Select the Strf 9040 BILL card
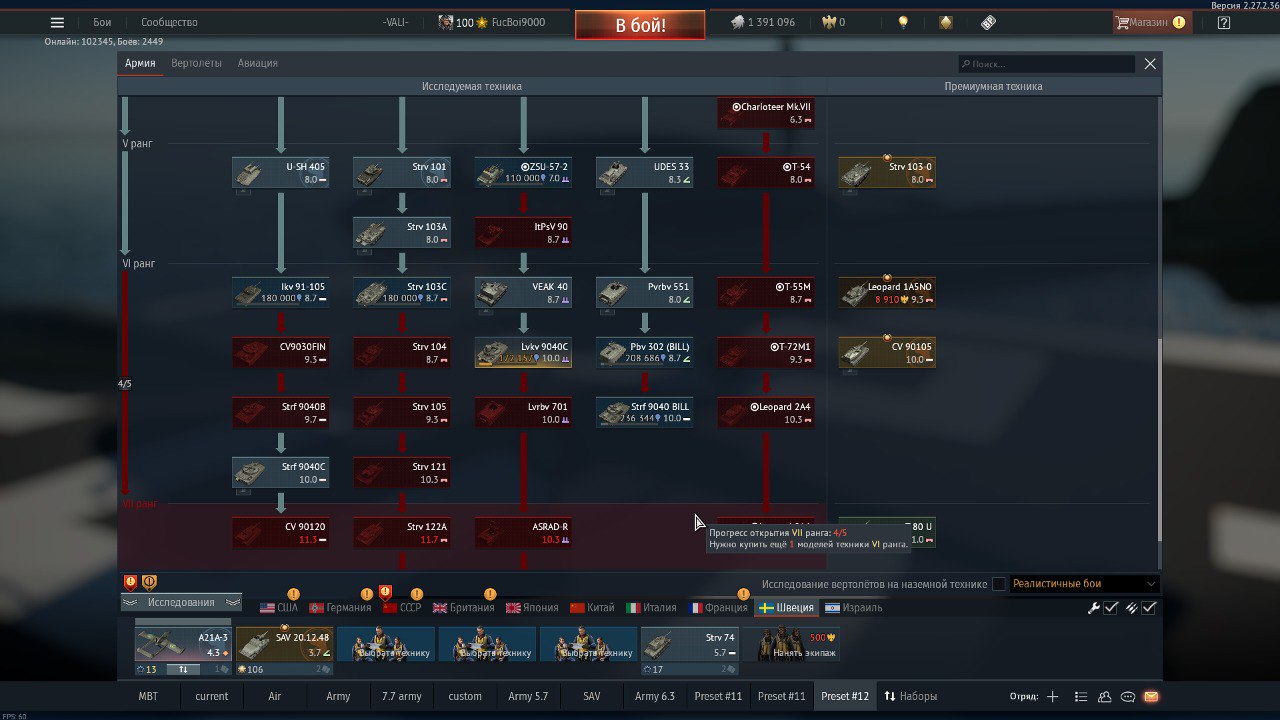The width and height of the screenshot is (1280, 720). pos(644,413)
